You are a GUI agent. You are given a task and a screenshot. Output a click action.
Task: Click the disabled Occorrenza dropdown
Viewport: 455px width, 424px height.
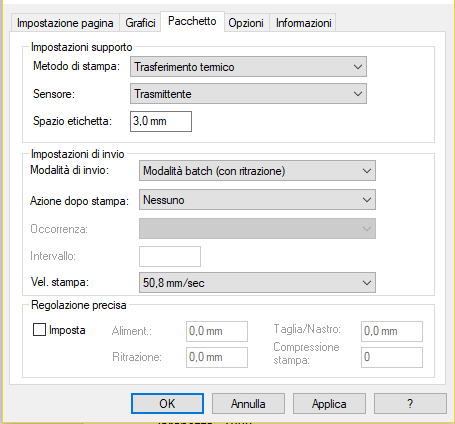(x=257, y=229)
